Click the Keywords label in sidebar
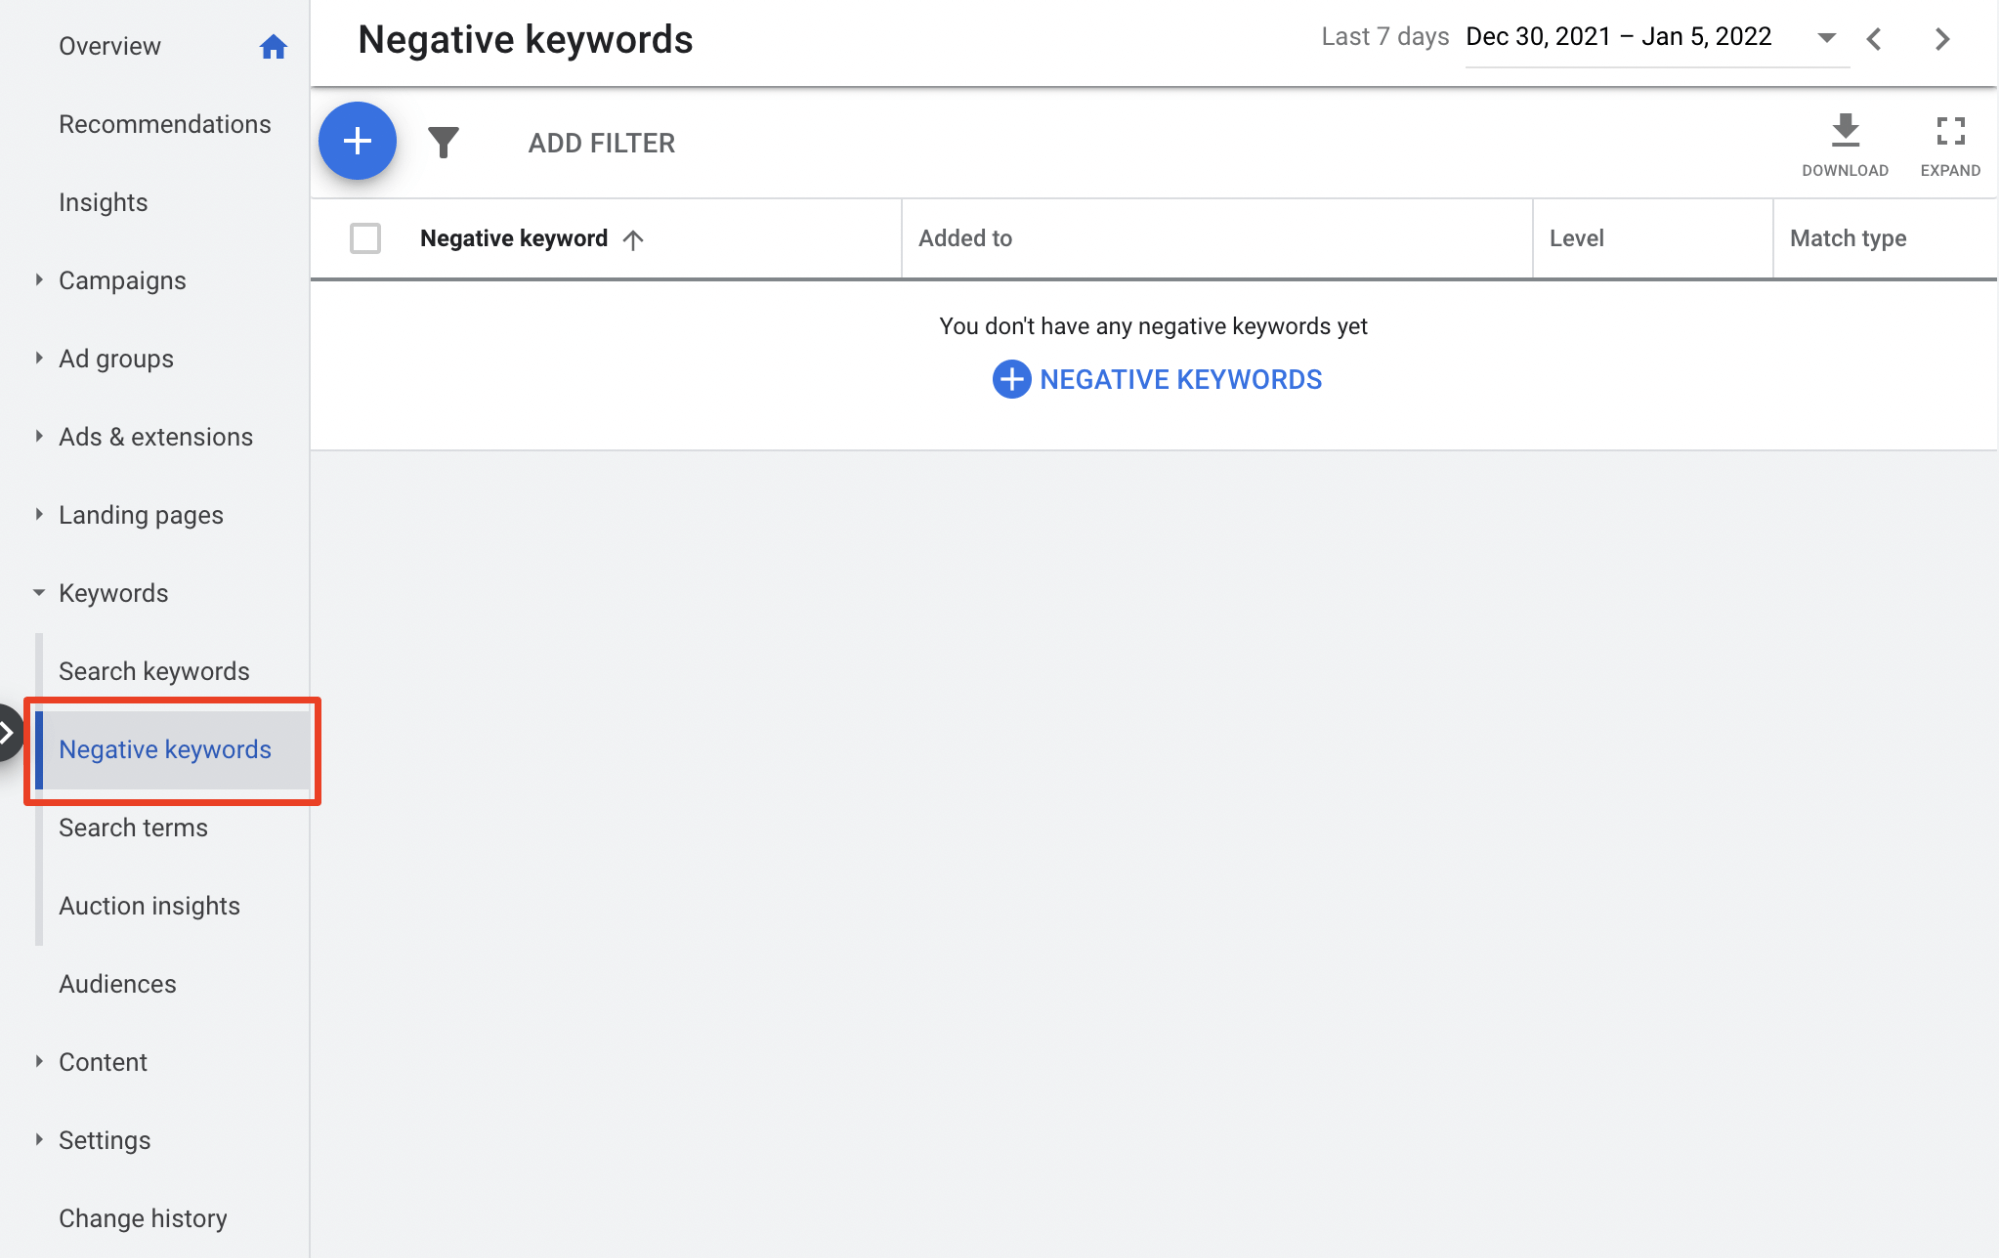This screenshot has width=1999, height=1259. point(113,593)
